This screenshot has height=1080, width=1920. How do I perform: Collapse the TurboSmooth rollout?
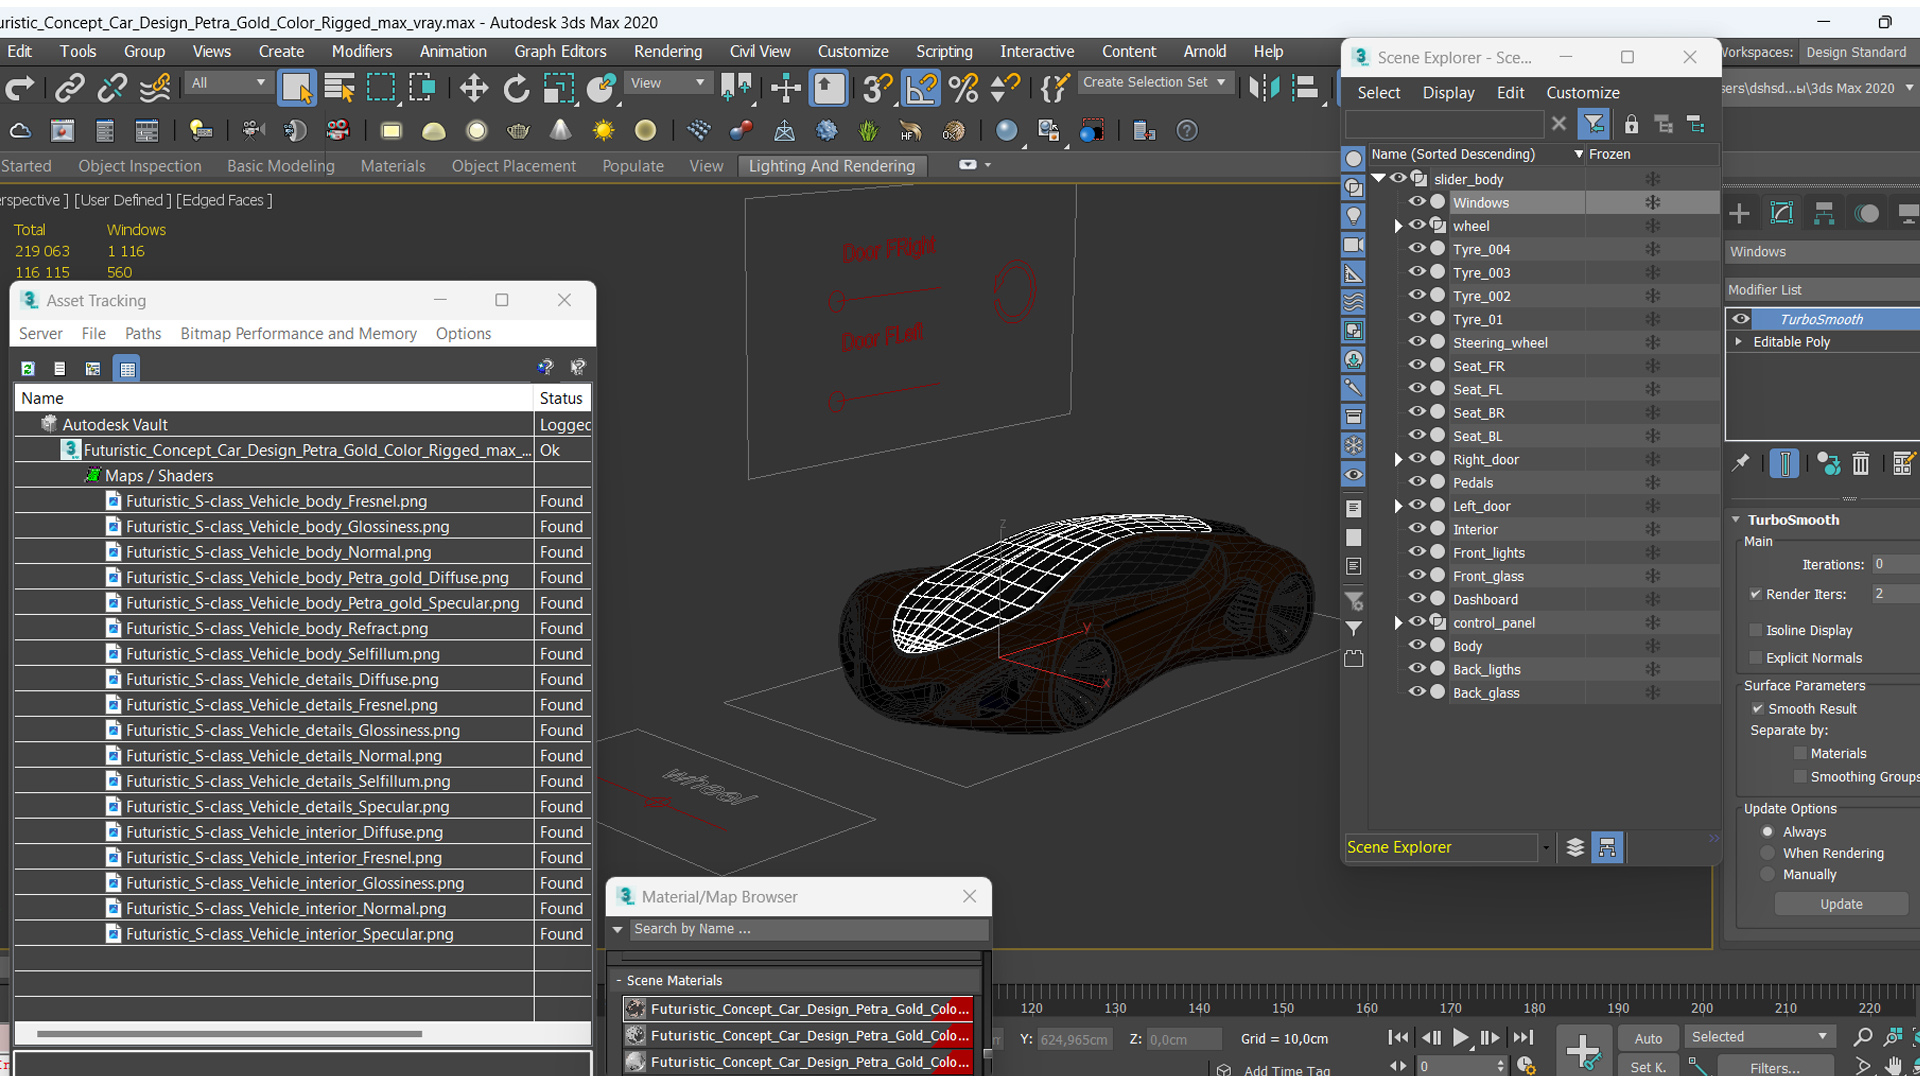[1737, 520]
